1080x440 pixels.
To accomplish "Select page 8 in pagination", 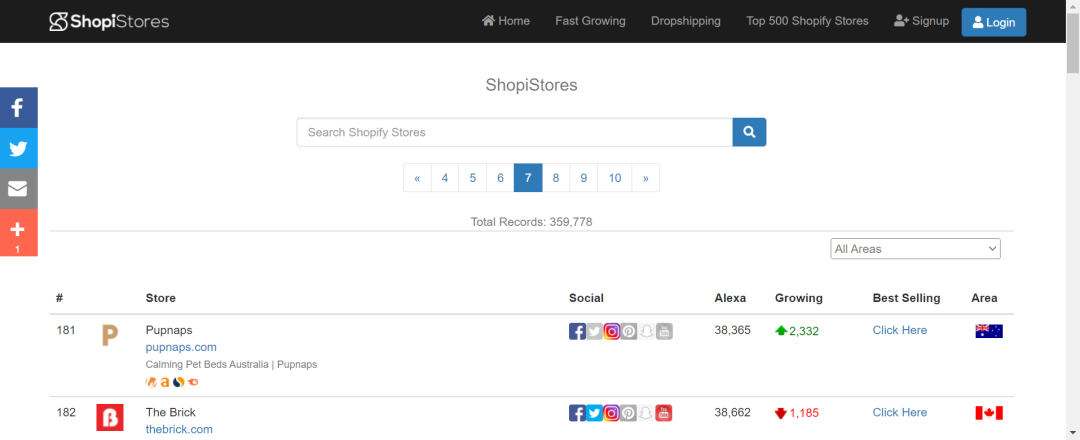I will (x=556, y=178).
